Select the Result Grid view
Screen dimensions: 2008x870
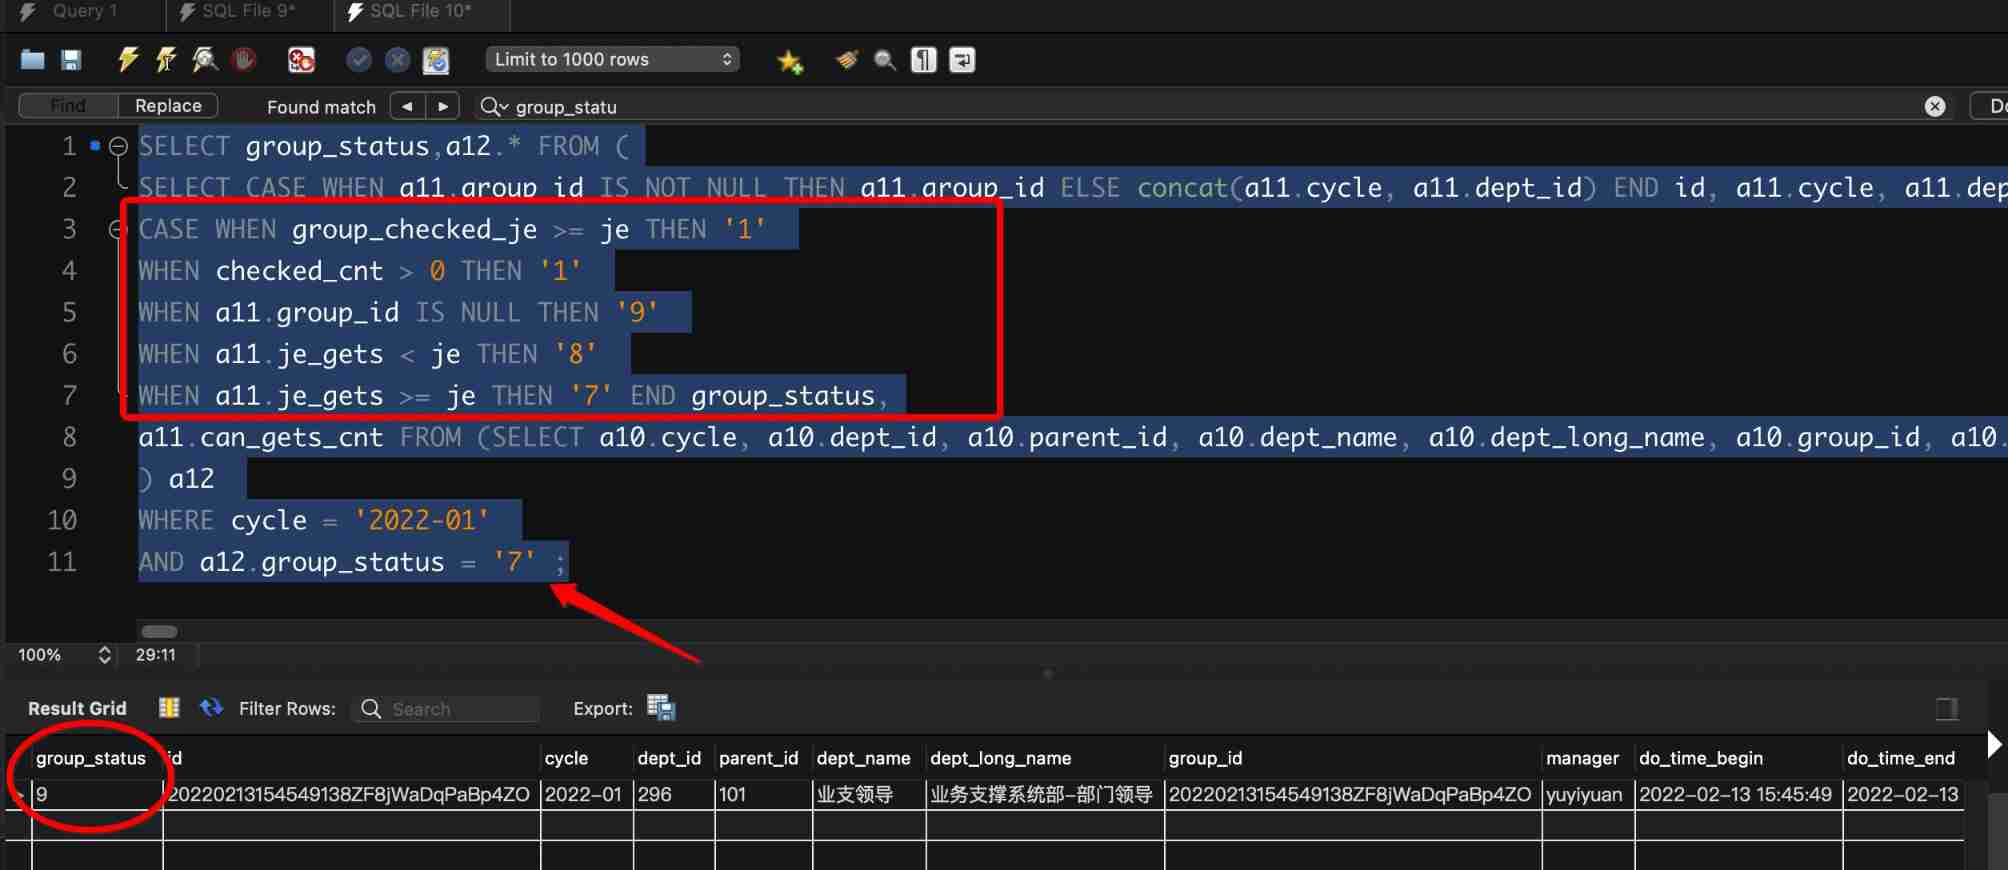coord(77,708)
